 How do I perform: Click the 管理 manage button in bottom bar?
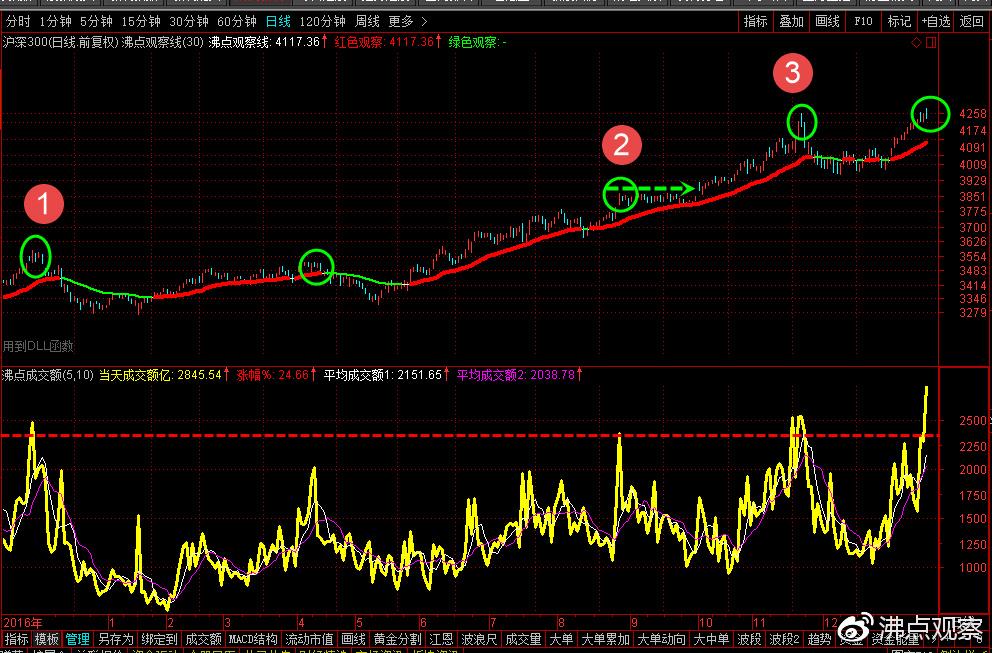tap(77, 639)
